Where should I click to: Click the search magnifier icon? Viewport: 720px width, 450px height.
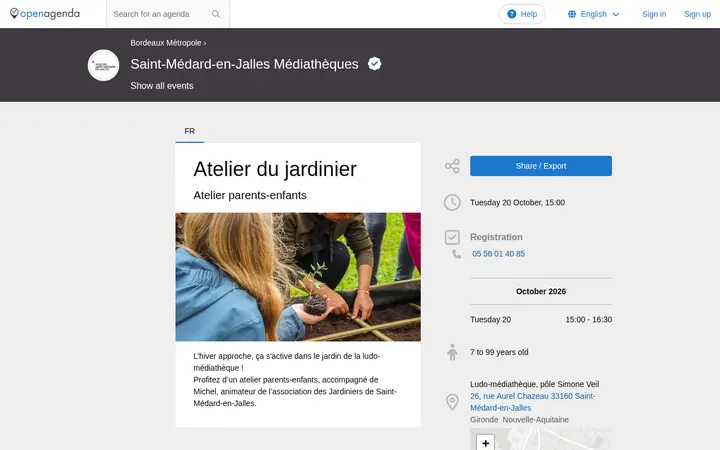pos(216,14)
